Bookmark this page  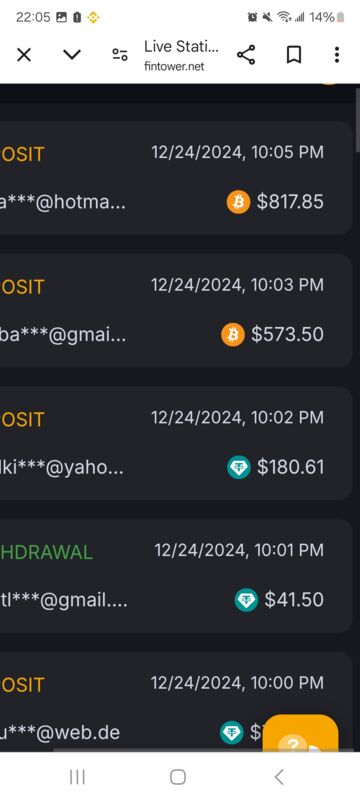click(293, 55)
